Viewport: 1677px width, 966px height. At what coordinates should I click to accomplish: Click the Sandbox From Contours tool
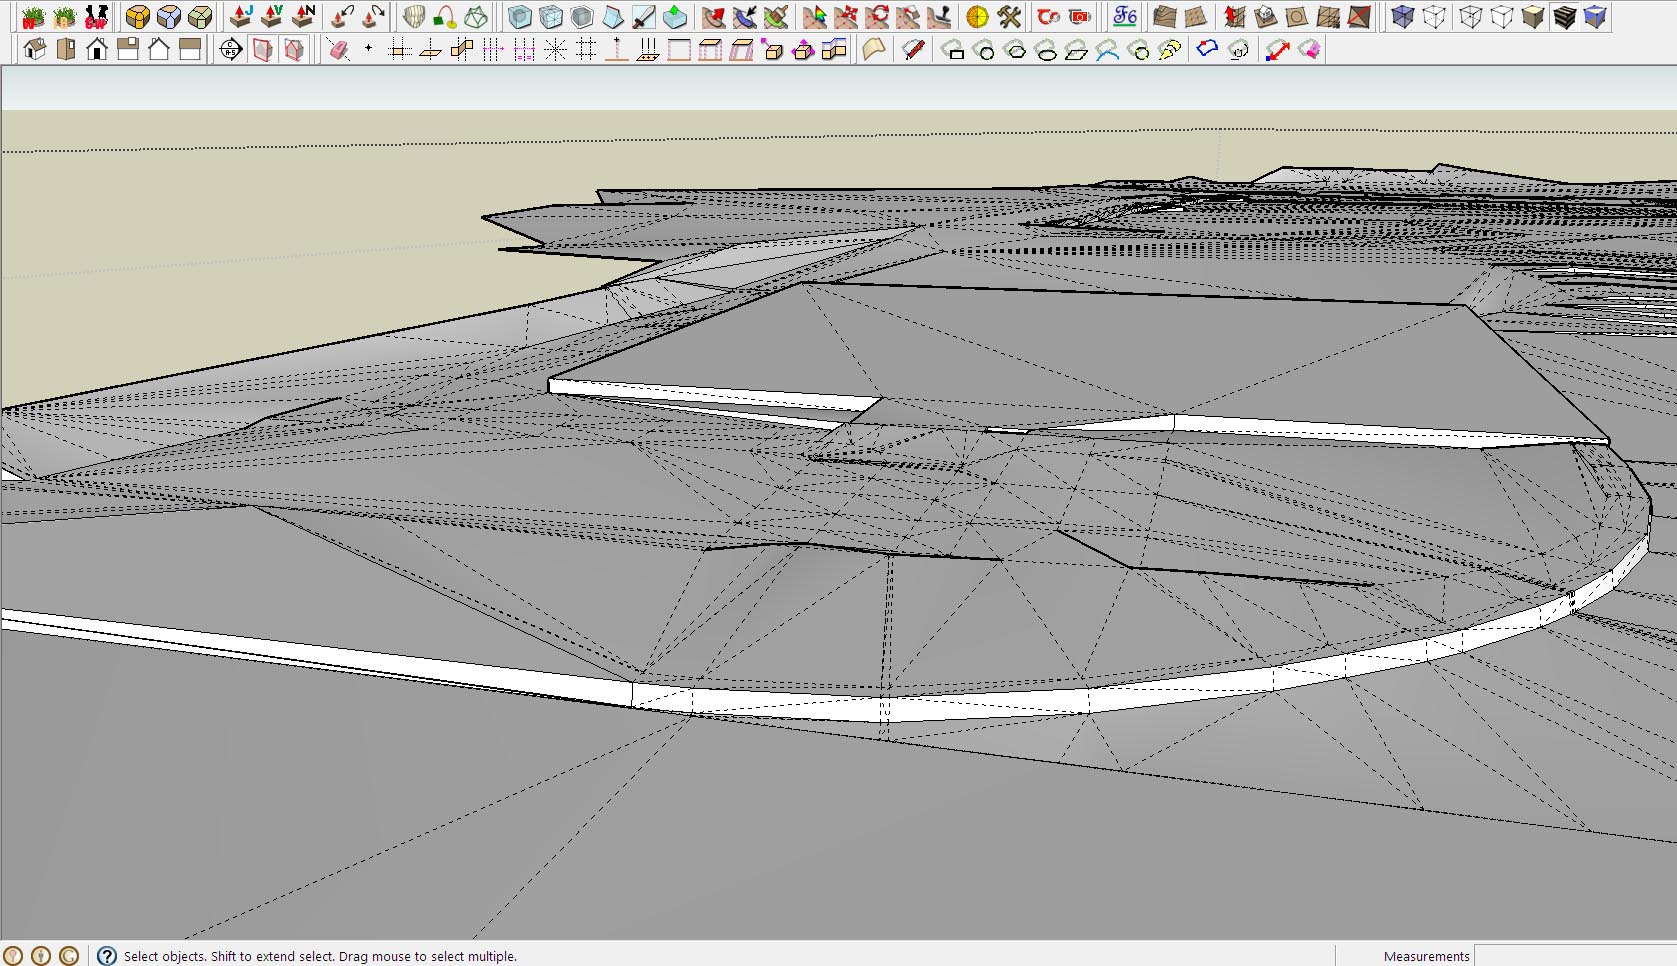click(x=1164, y=17)
